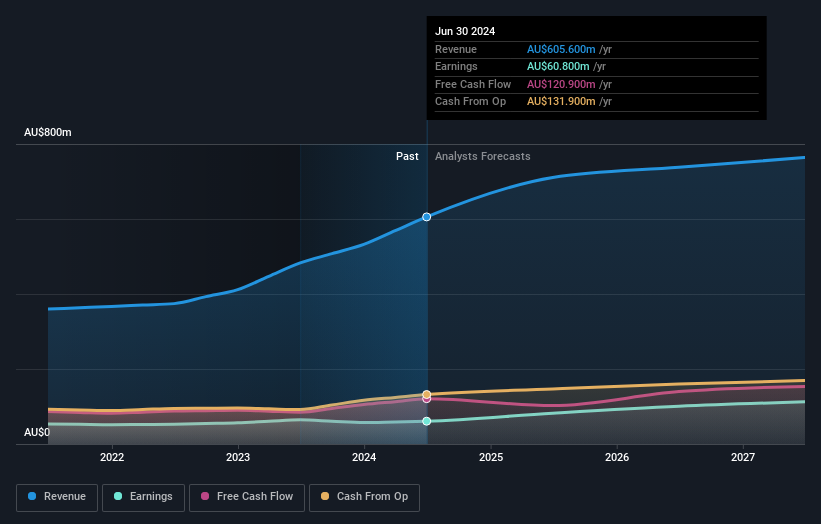Click the AU$605.600m revenue value
This screenshot has height=524, width=821.
coord(561,49)
